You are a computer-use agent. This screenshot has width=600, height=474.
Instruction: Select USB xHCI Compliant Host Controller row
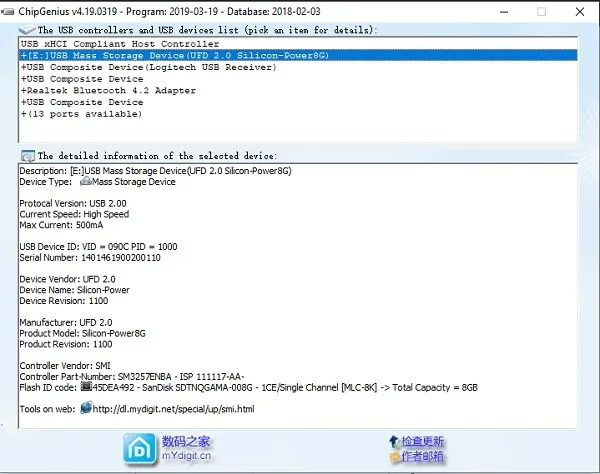click(298, 44)
